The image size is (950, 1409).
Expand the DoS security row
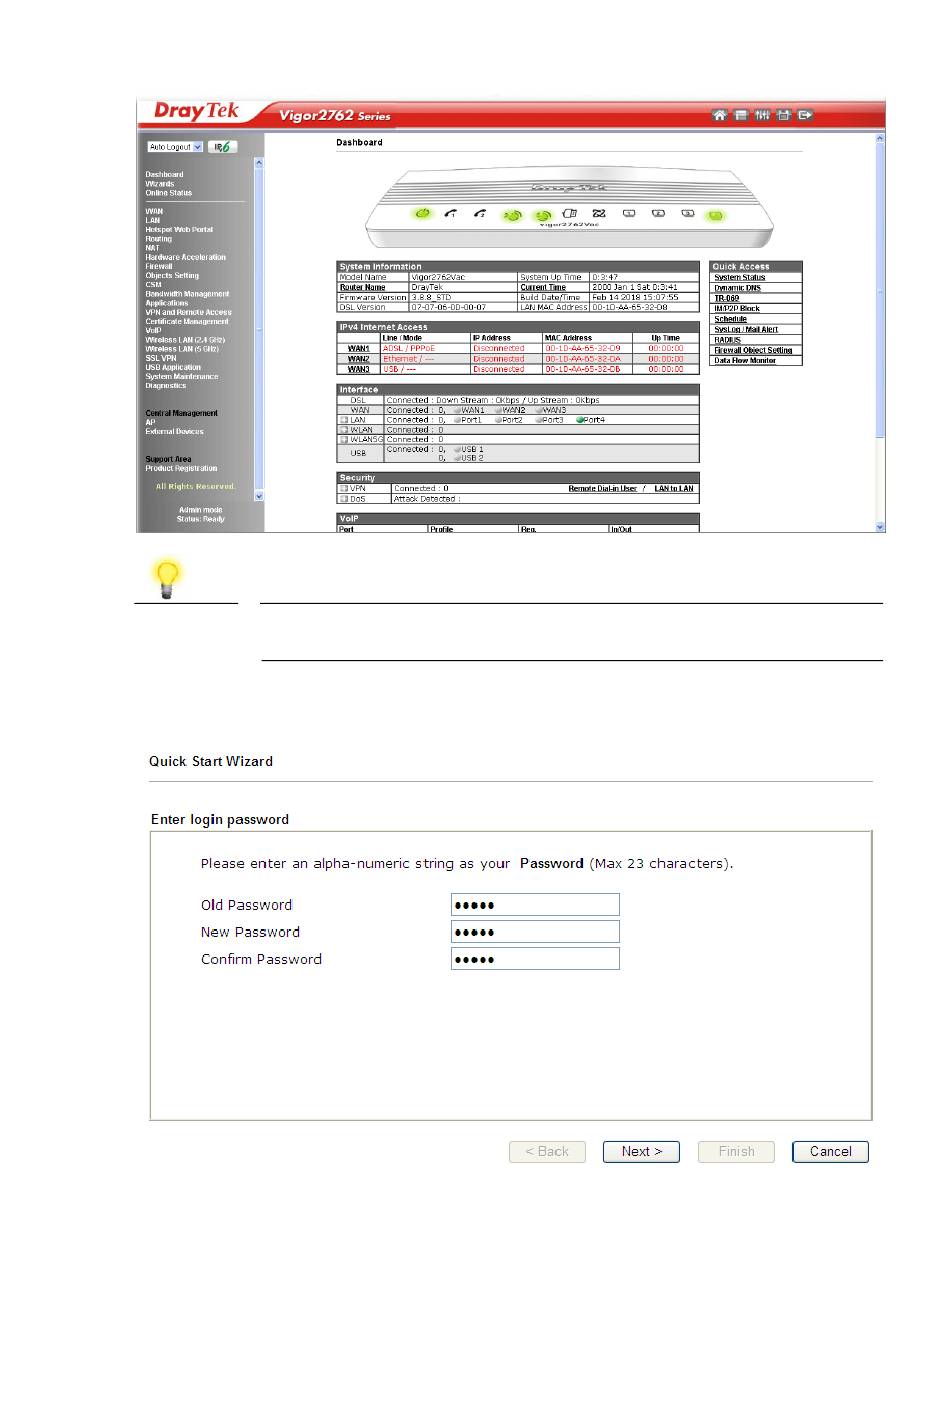coord(344,498)
